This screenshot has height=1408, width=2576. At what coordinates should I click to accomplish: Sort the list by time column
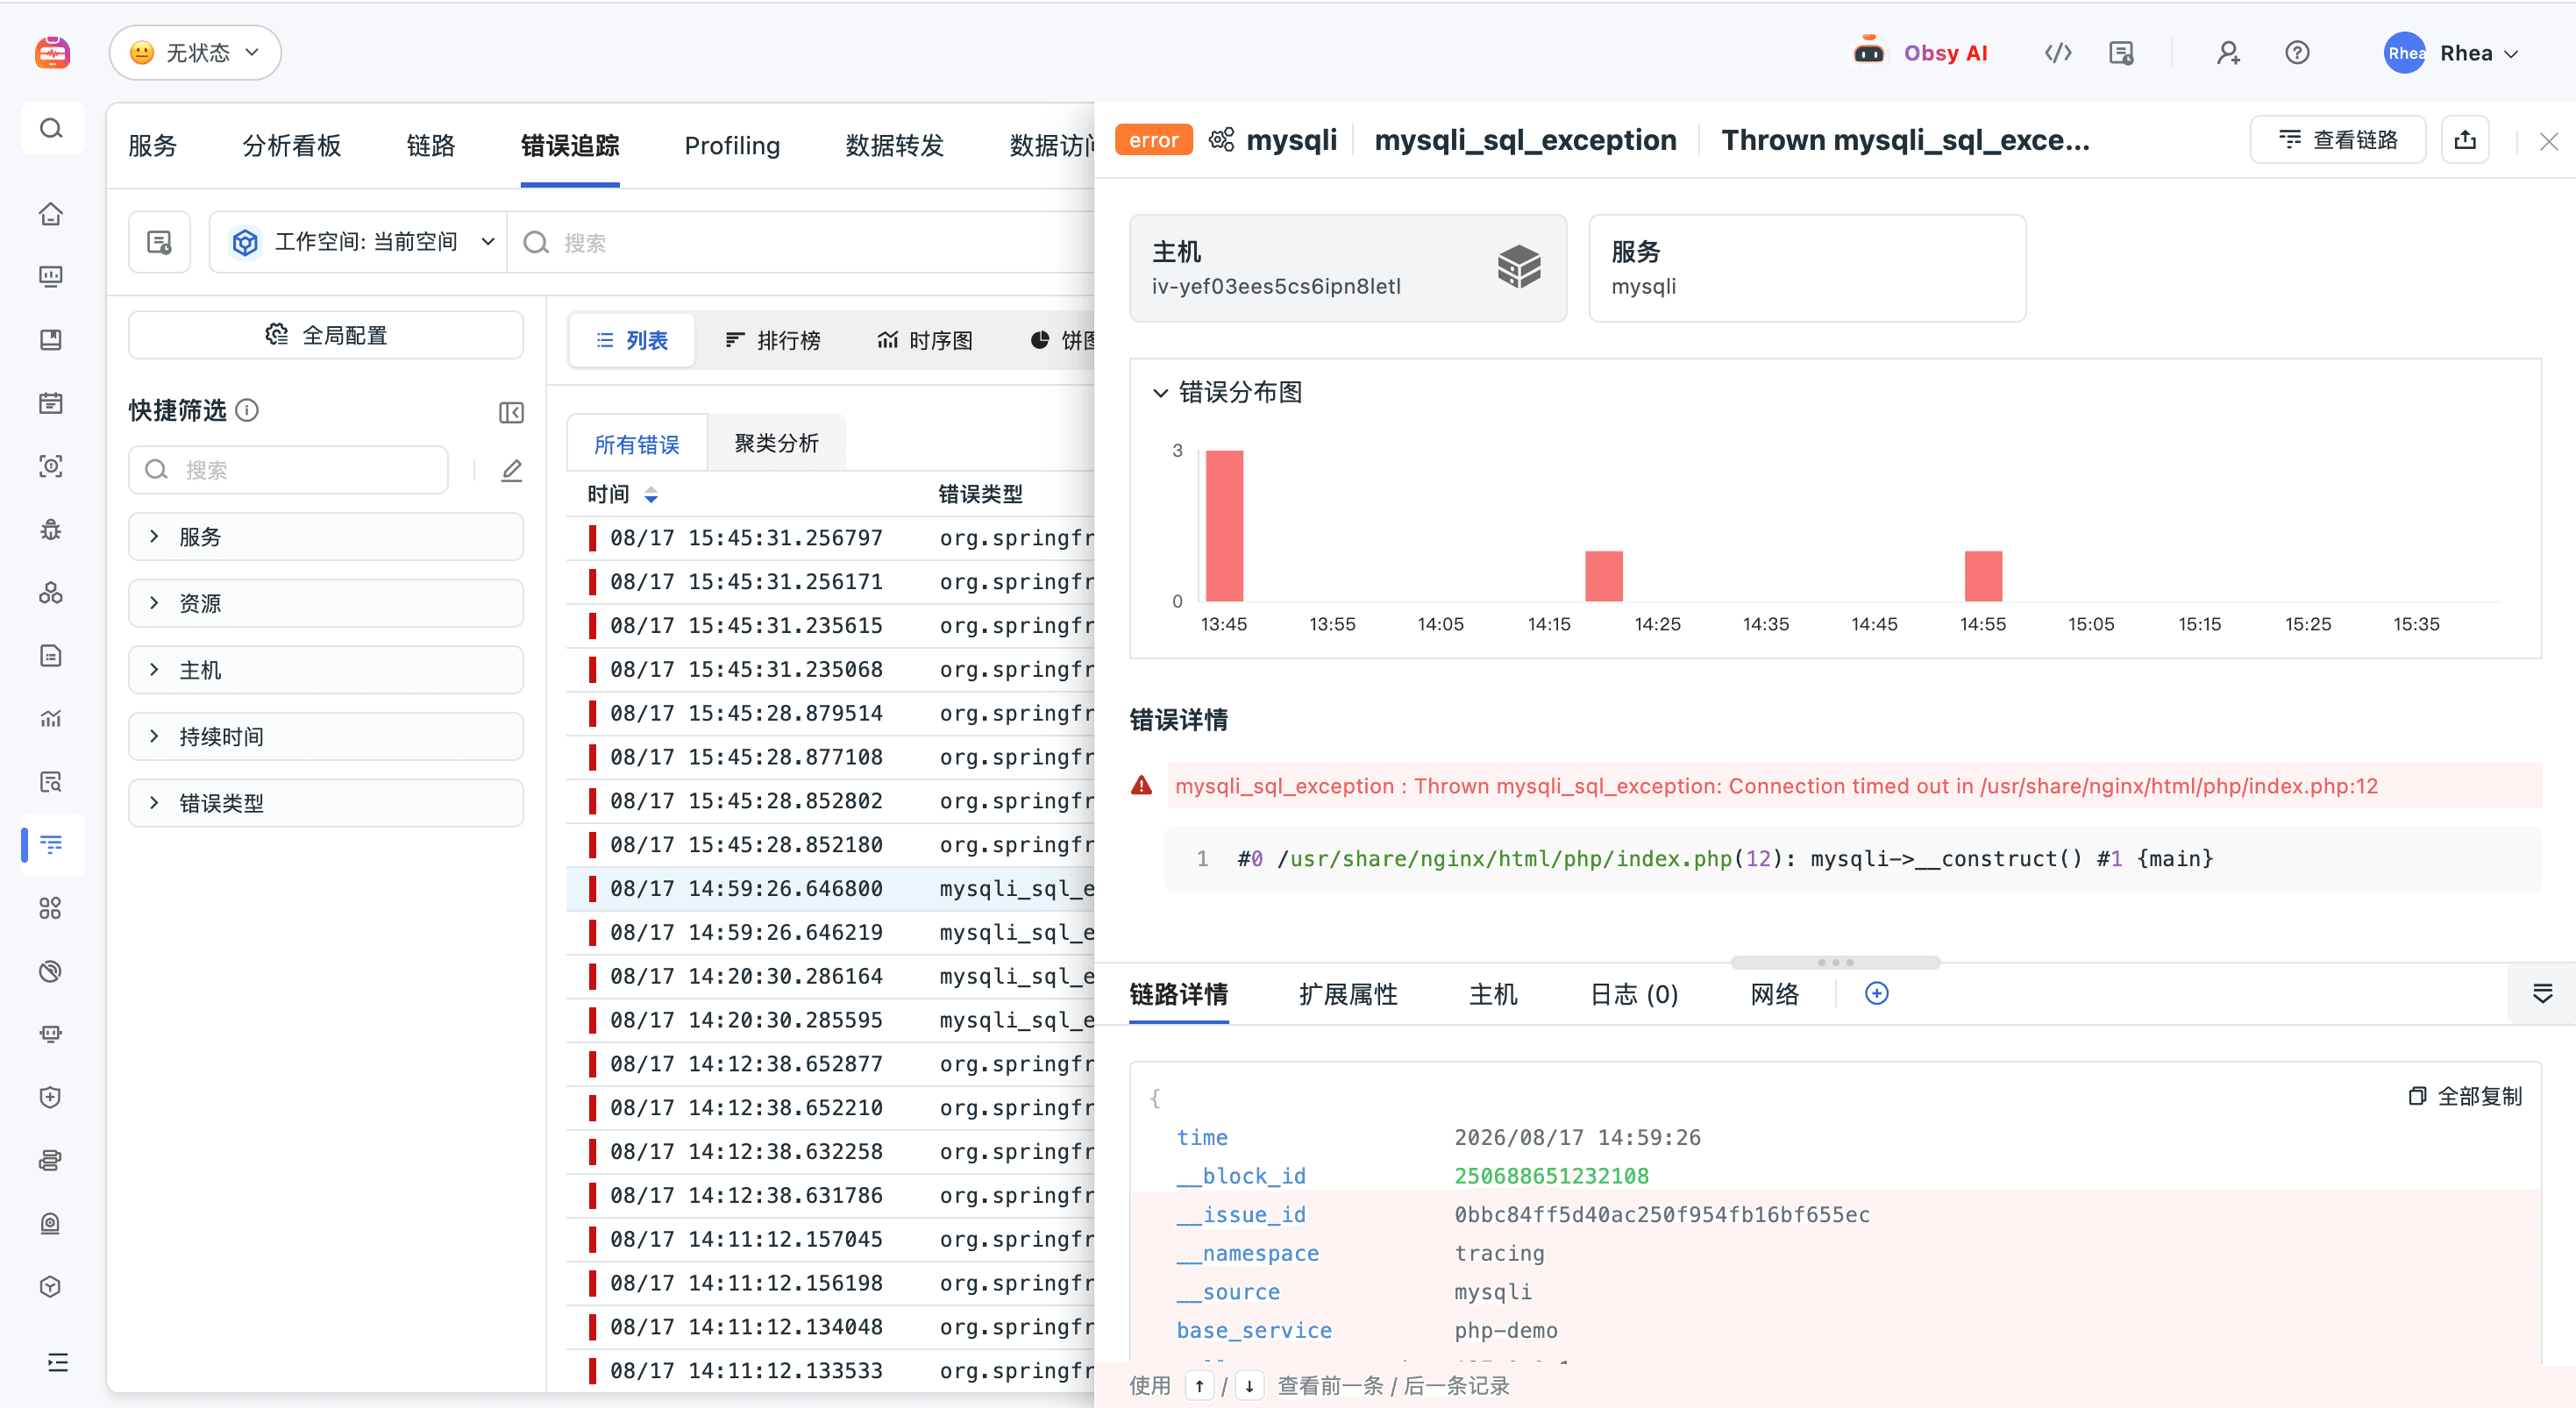click(651, 494)
